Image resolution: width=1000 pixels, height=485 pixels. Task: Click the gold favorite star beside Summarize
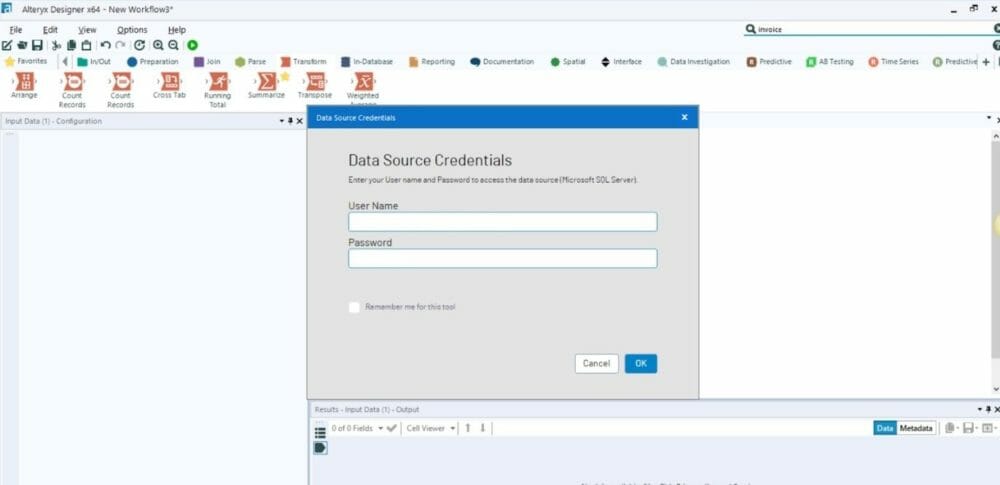284,76
